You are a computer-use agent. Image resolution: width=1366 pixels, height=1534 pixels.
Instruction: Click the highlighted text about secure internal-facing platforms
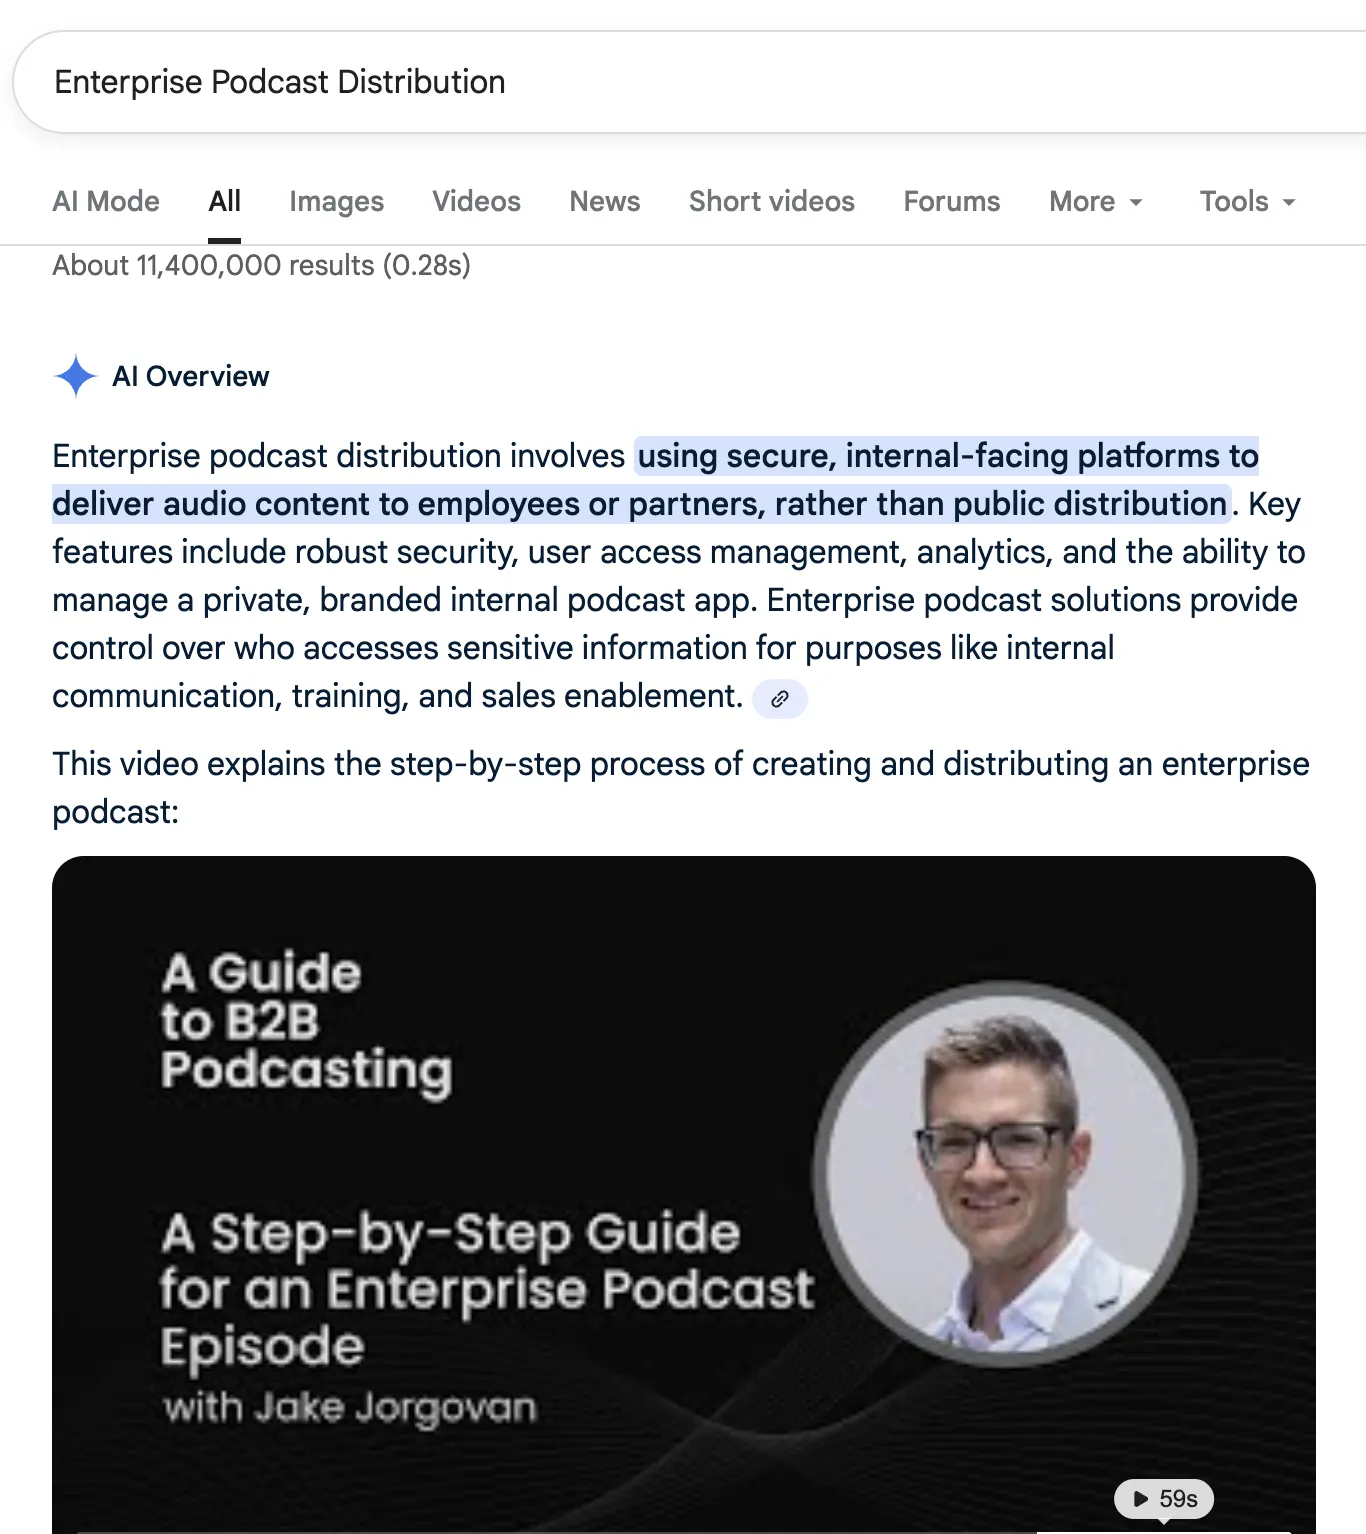click(655, 480)
